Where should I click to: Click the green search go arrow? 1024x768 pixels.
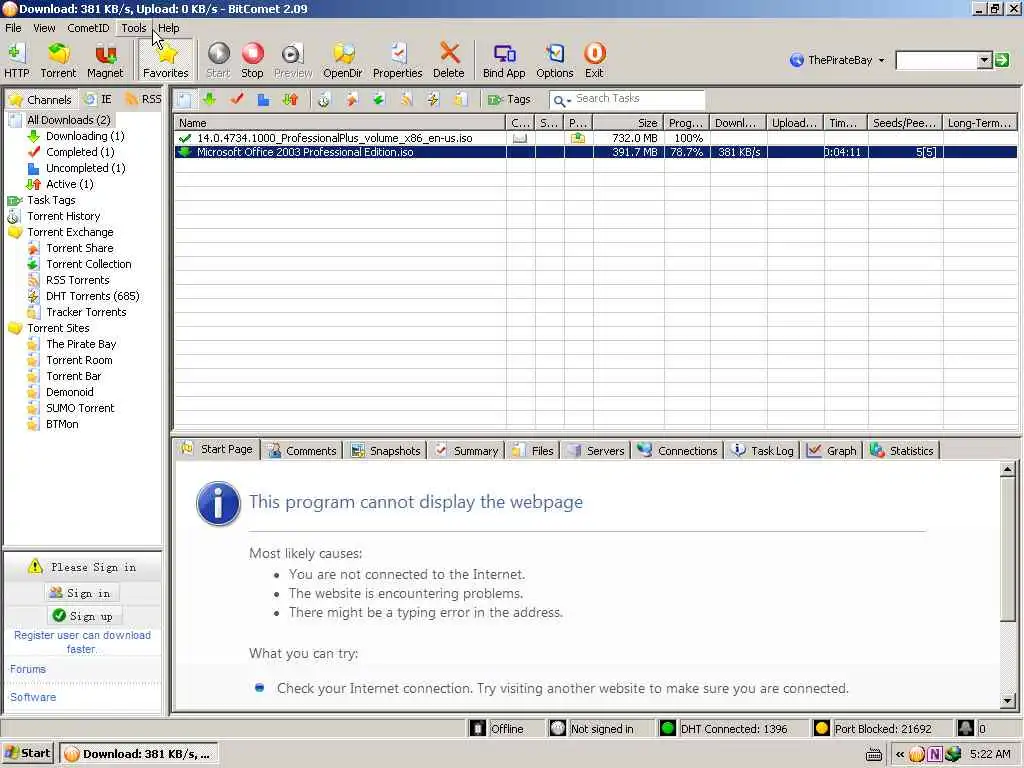click(1002, 61)
